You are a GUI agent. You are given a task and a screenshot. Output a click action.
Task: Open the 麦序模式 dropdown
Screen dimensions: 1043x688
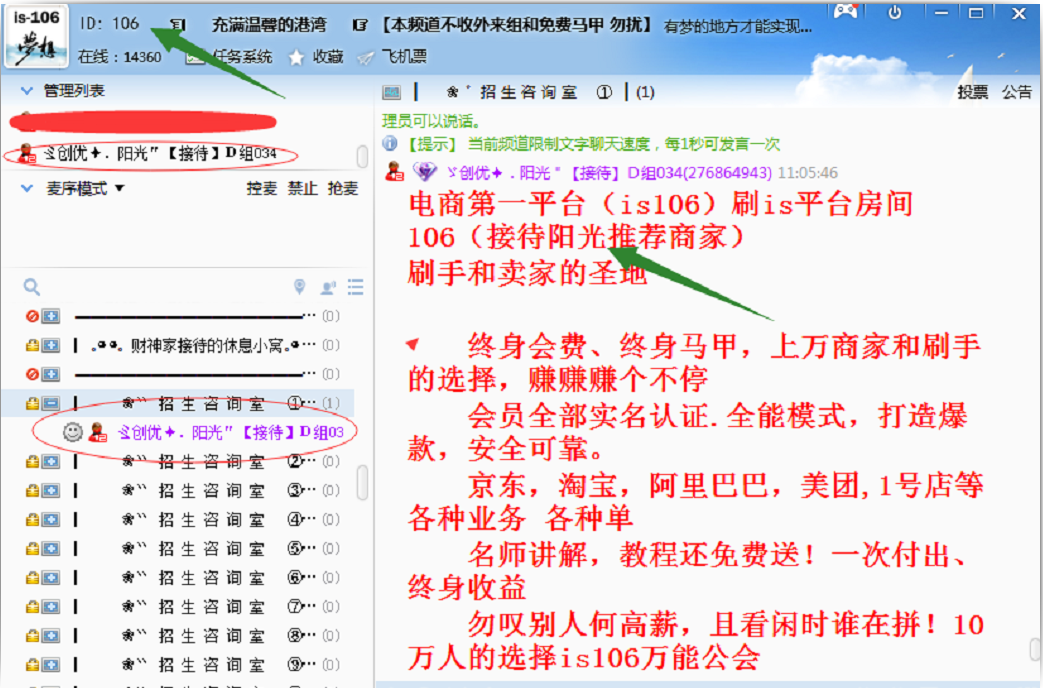[120, 188]
